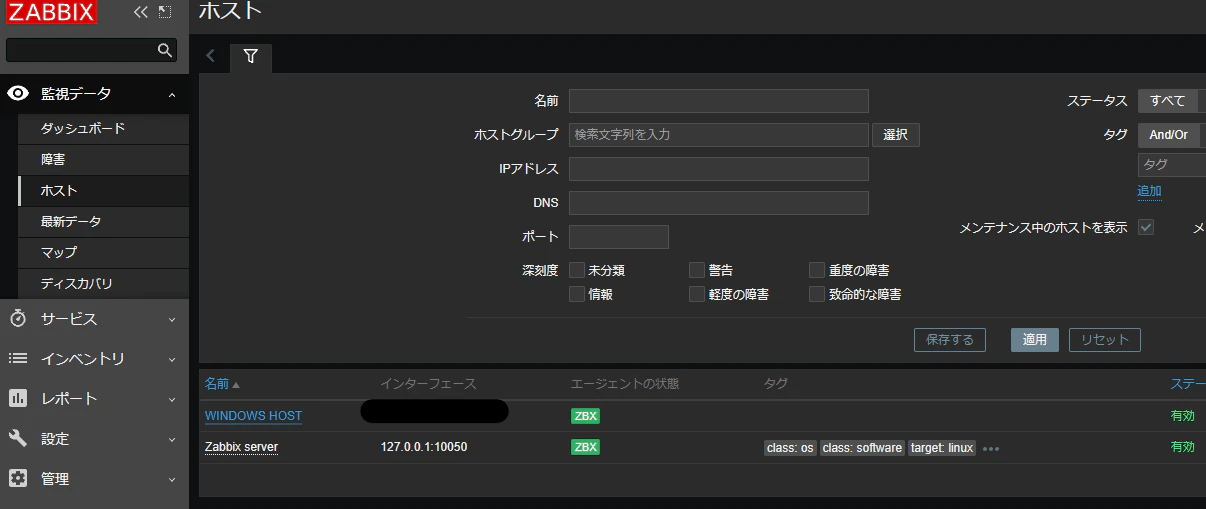This screenshot has width=1206, height=509.
Task: Open the WINDOWS HOST link
Action: pyautogui.click(x=253, y=416)
